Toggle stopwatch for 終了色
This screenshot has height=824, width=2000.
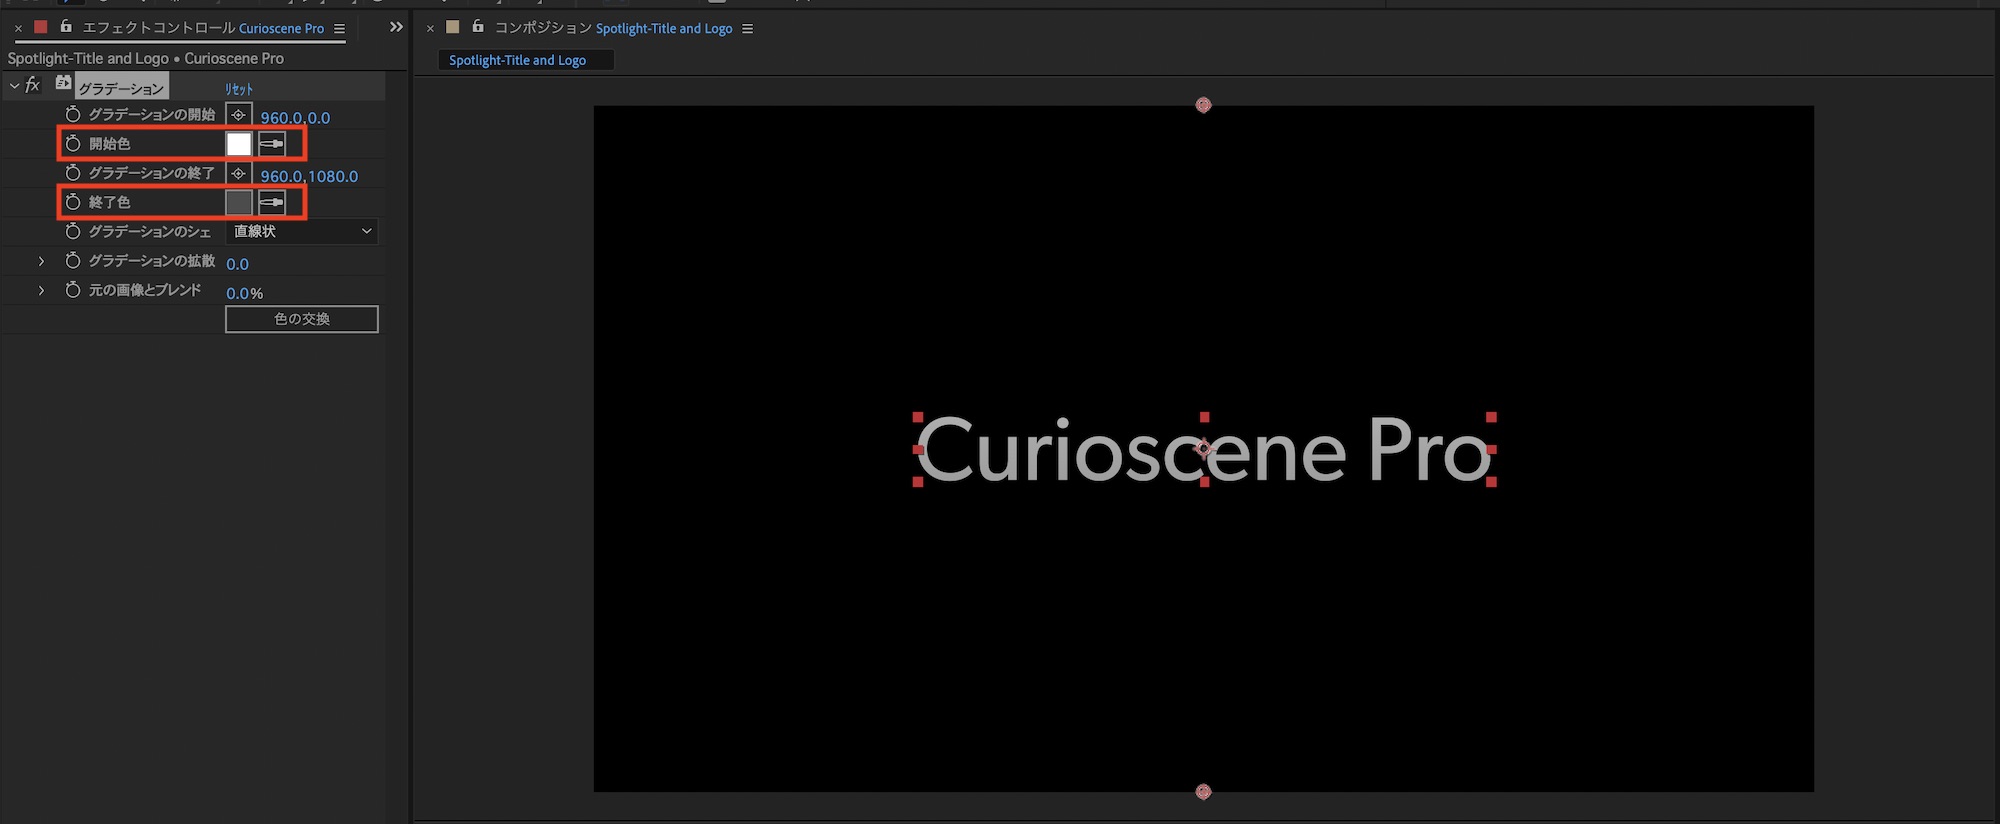point(73,202)
